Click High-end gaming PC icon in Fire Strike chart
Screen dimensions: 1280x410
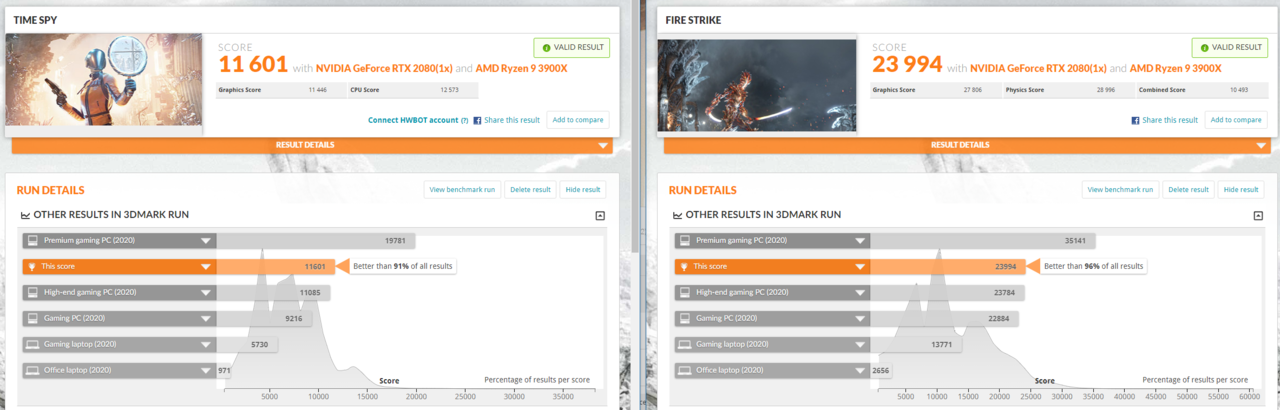tap(684, 292)
